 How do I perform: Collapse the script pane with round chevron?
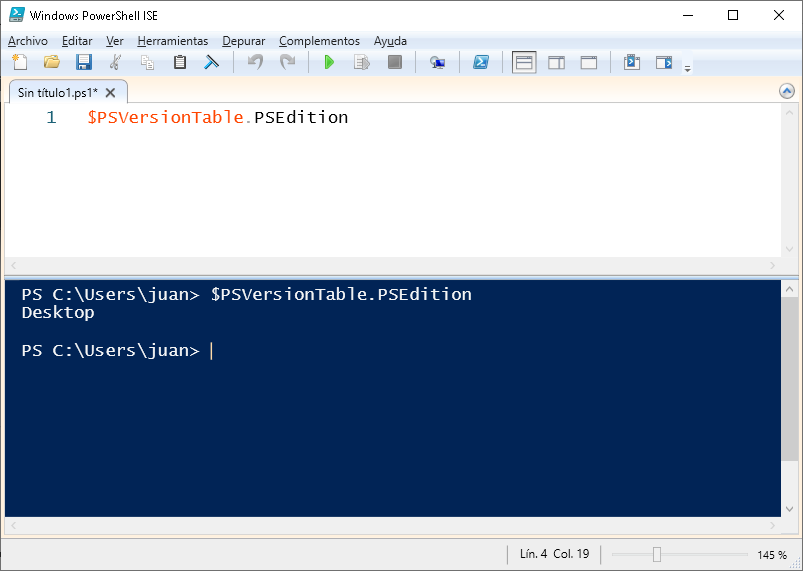787,91
